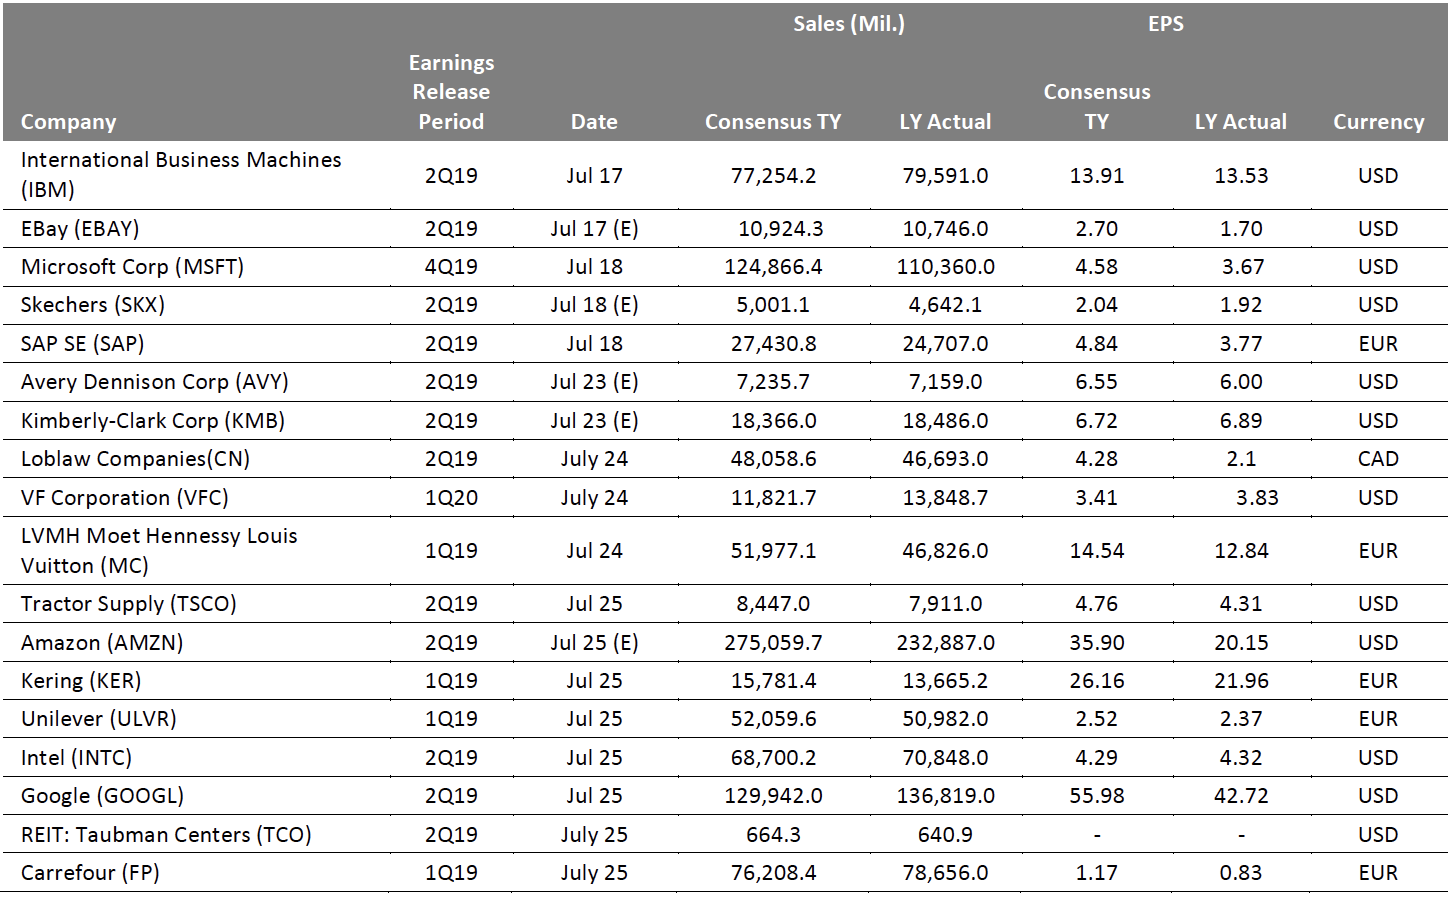Select the EPS group header

1166,24
